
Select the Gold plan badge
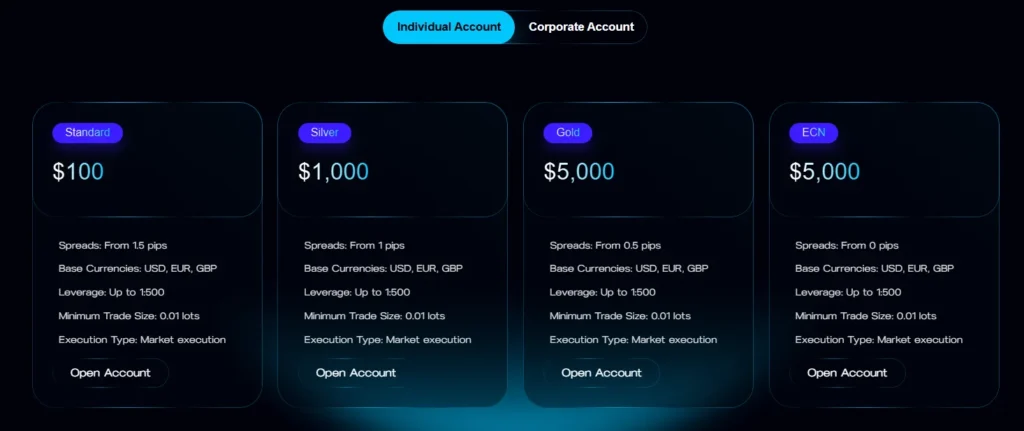tap(568, 132)
